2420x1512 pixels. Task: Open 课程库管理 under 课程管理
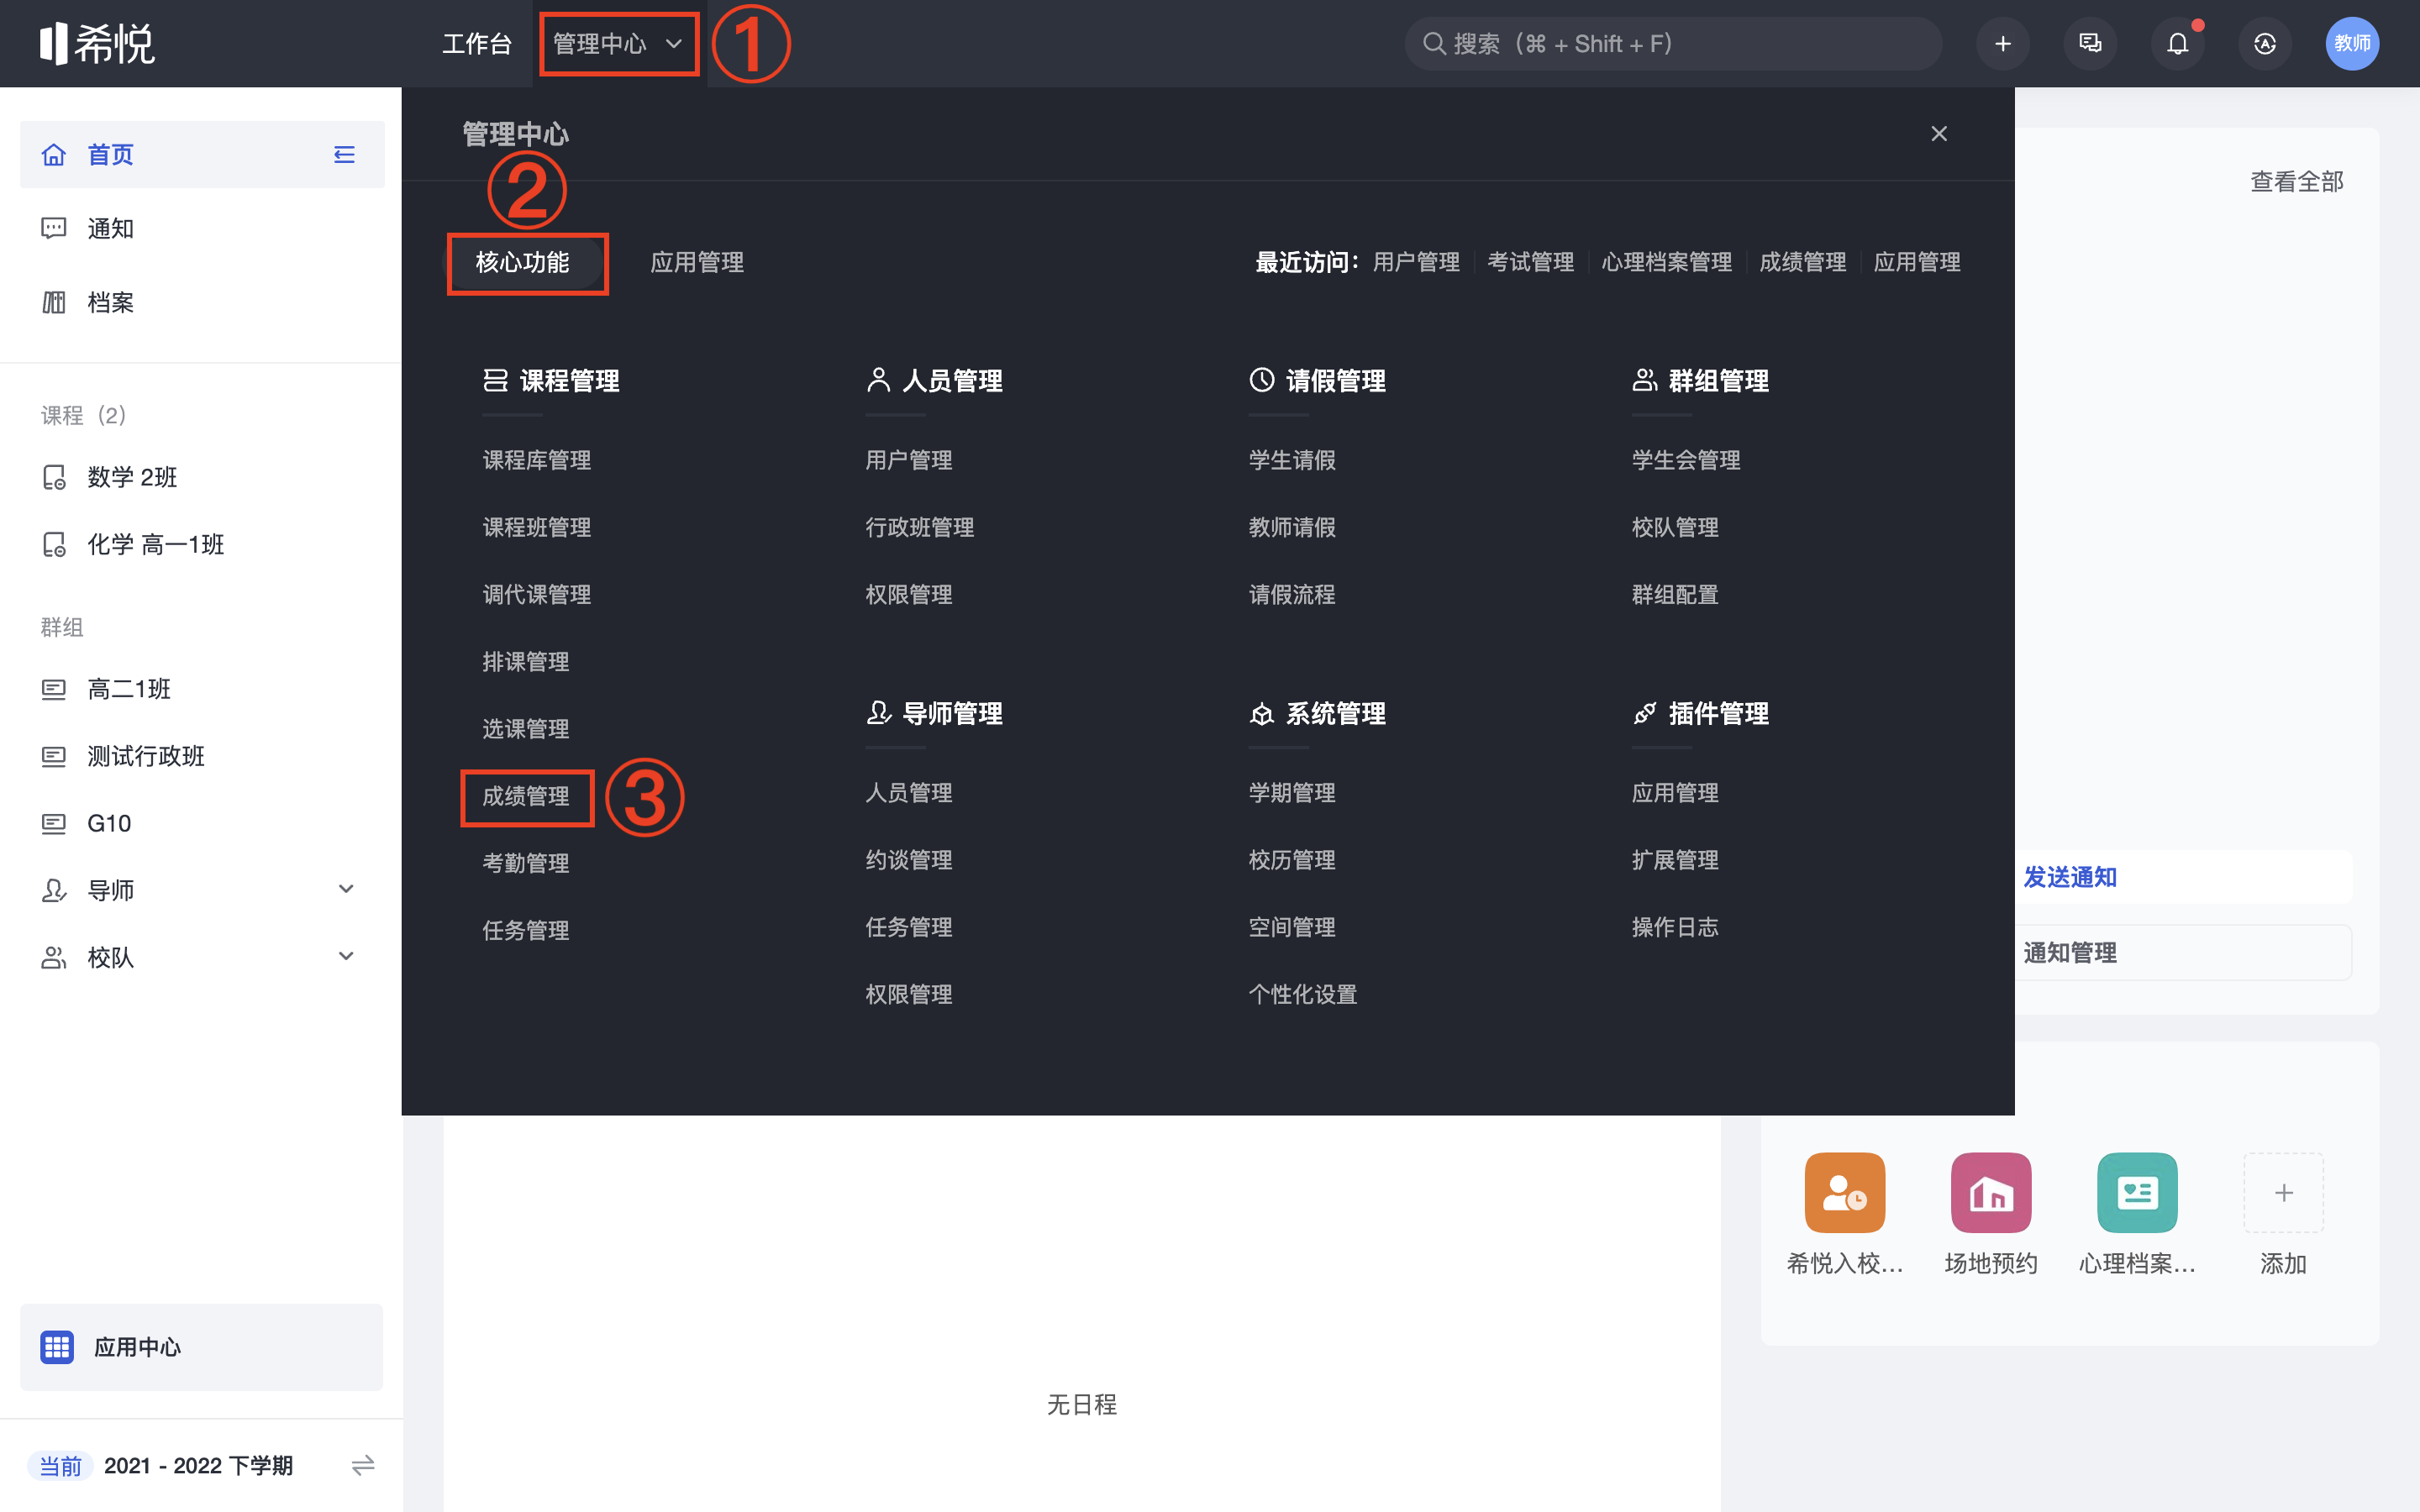click(537, 460)
